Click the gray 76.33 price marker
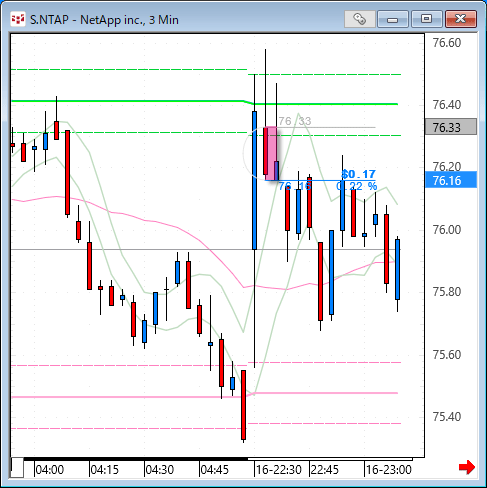Screen dimensions: 487x488 tap(451, 127)
